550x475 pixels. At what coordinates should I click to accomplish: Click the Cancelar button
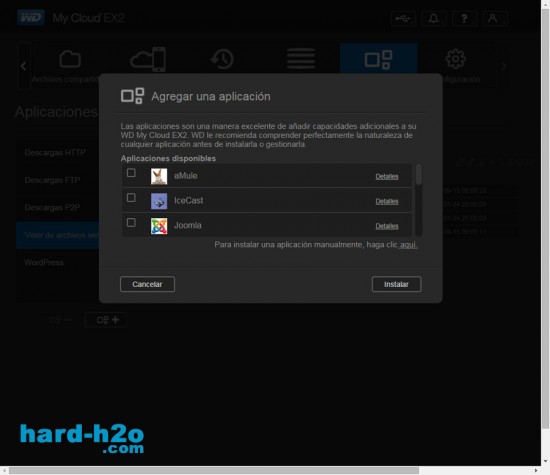click(147, 284)
